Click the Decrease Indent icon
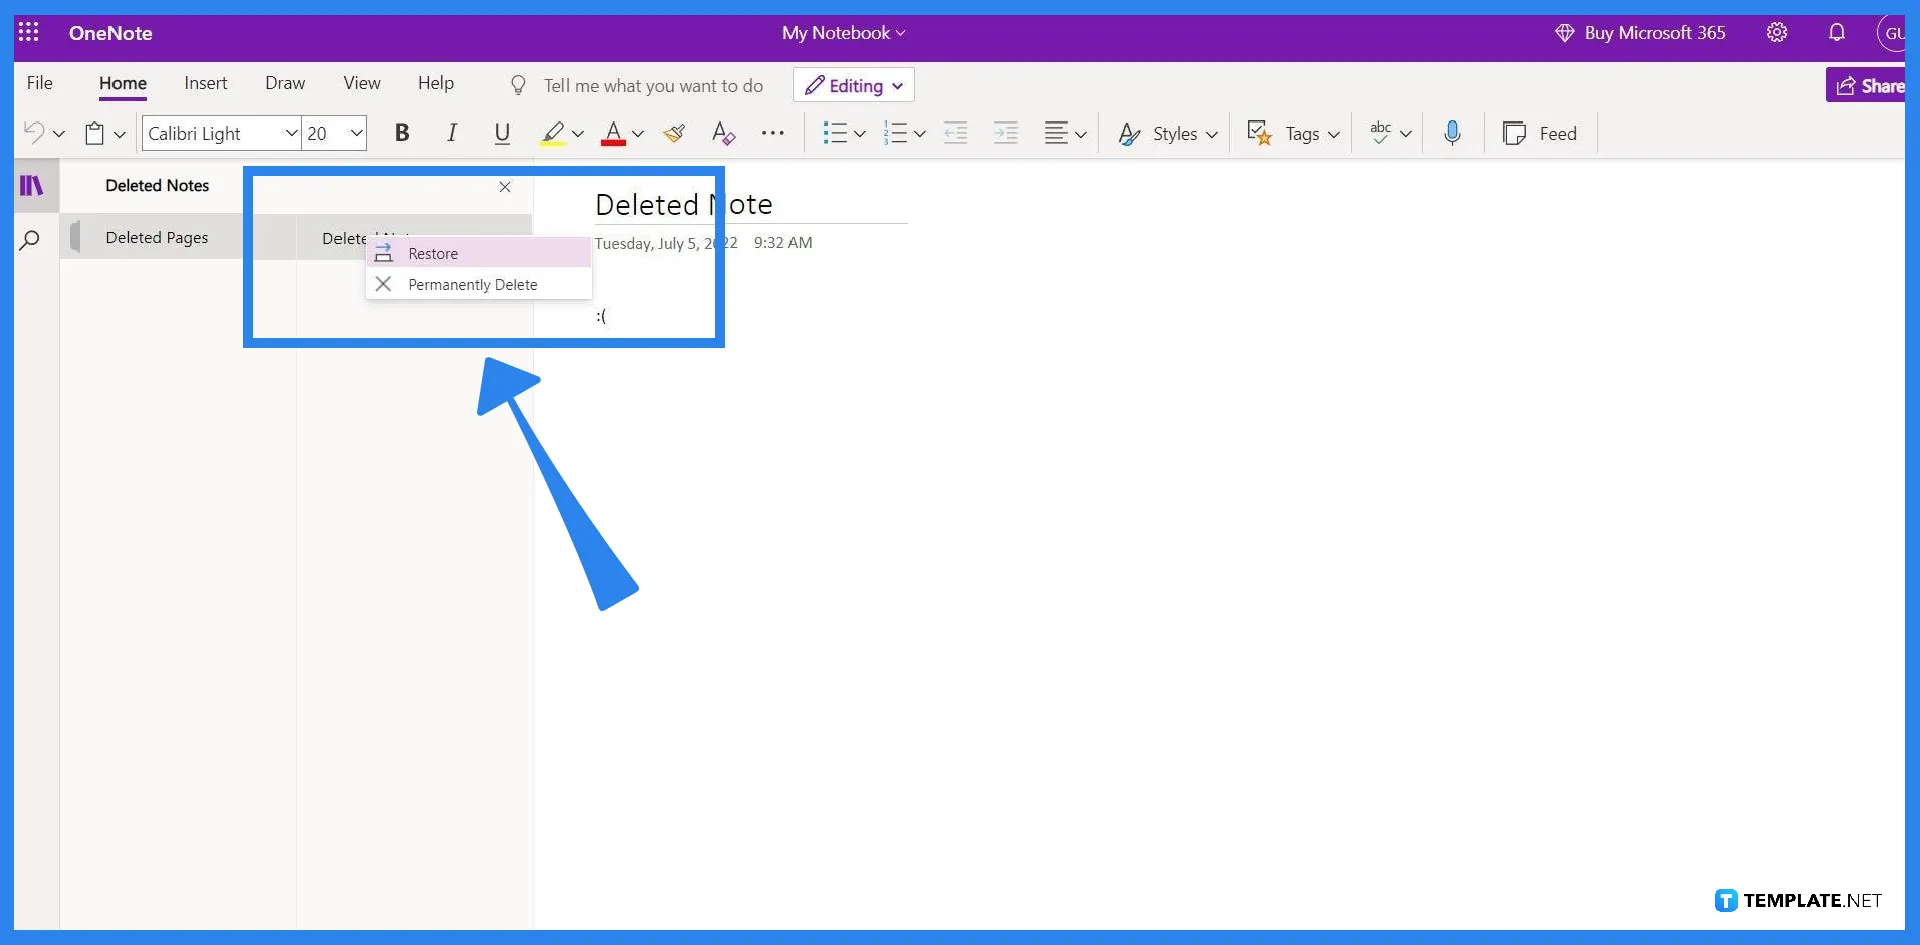 [955, 132]
